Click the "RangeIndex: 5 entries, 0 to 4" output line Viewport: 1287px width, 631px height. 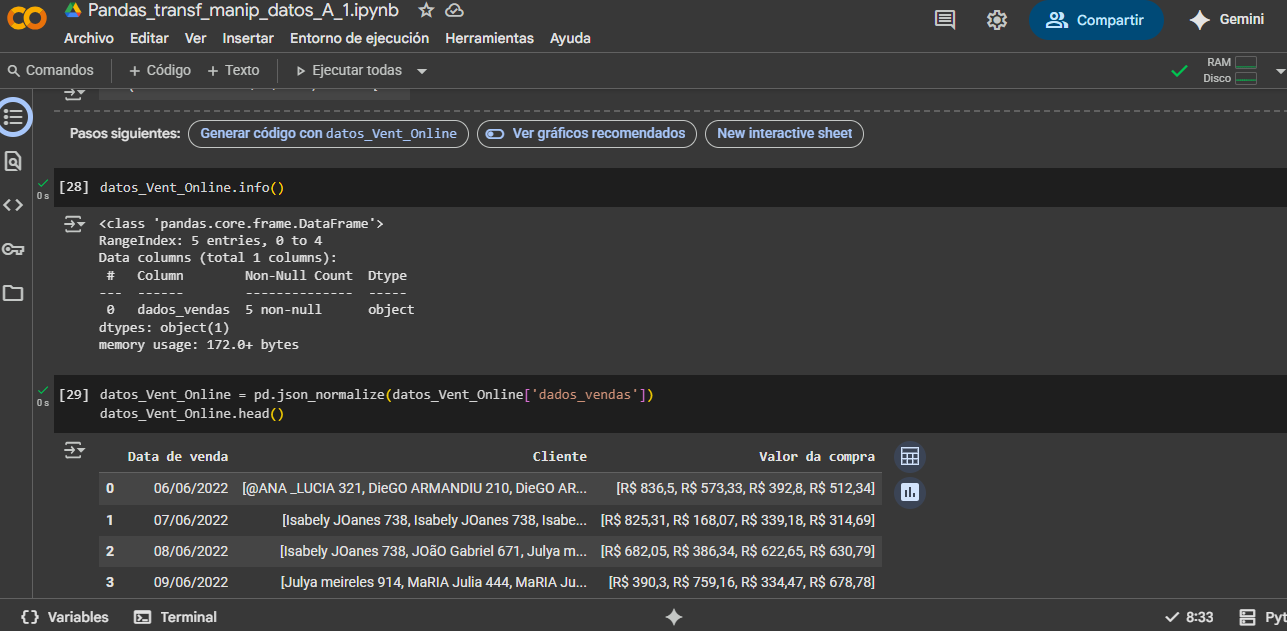pos(210,241)
